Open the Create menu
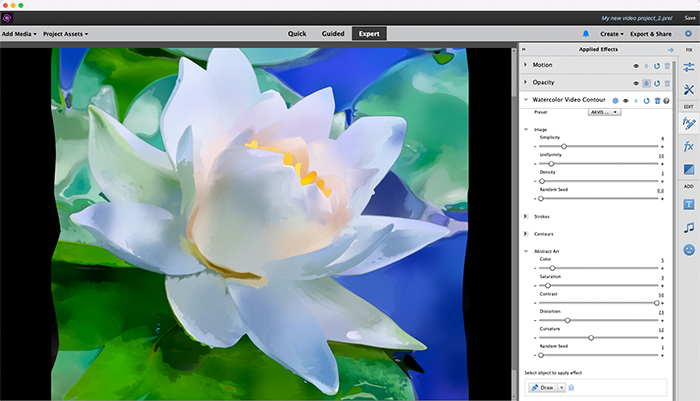The width and height of the screenshot is (700, 401). coord(612,34)
